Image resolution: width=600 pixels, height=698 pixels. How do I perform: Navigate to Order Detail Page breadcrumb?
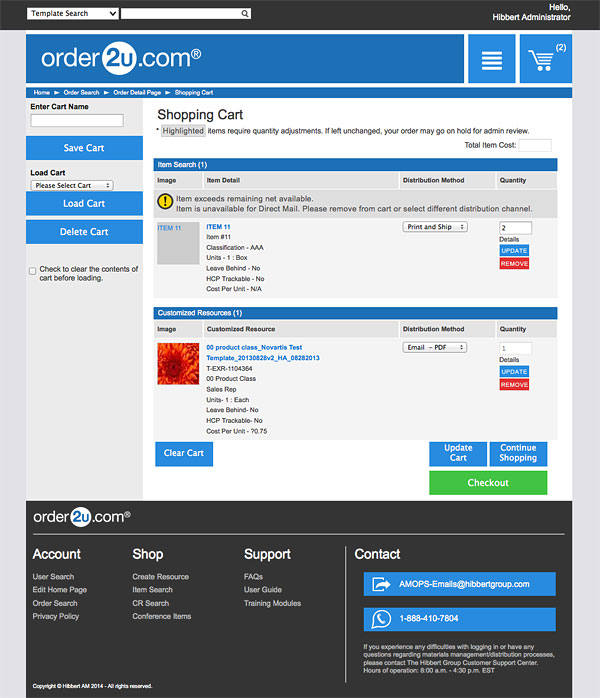(136, 92)
